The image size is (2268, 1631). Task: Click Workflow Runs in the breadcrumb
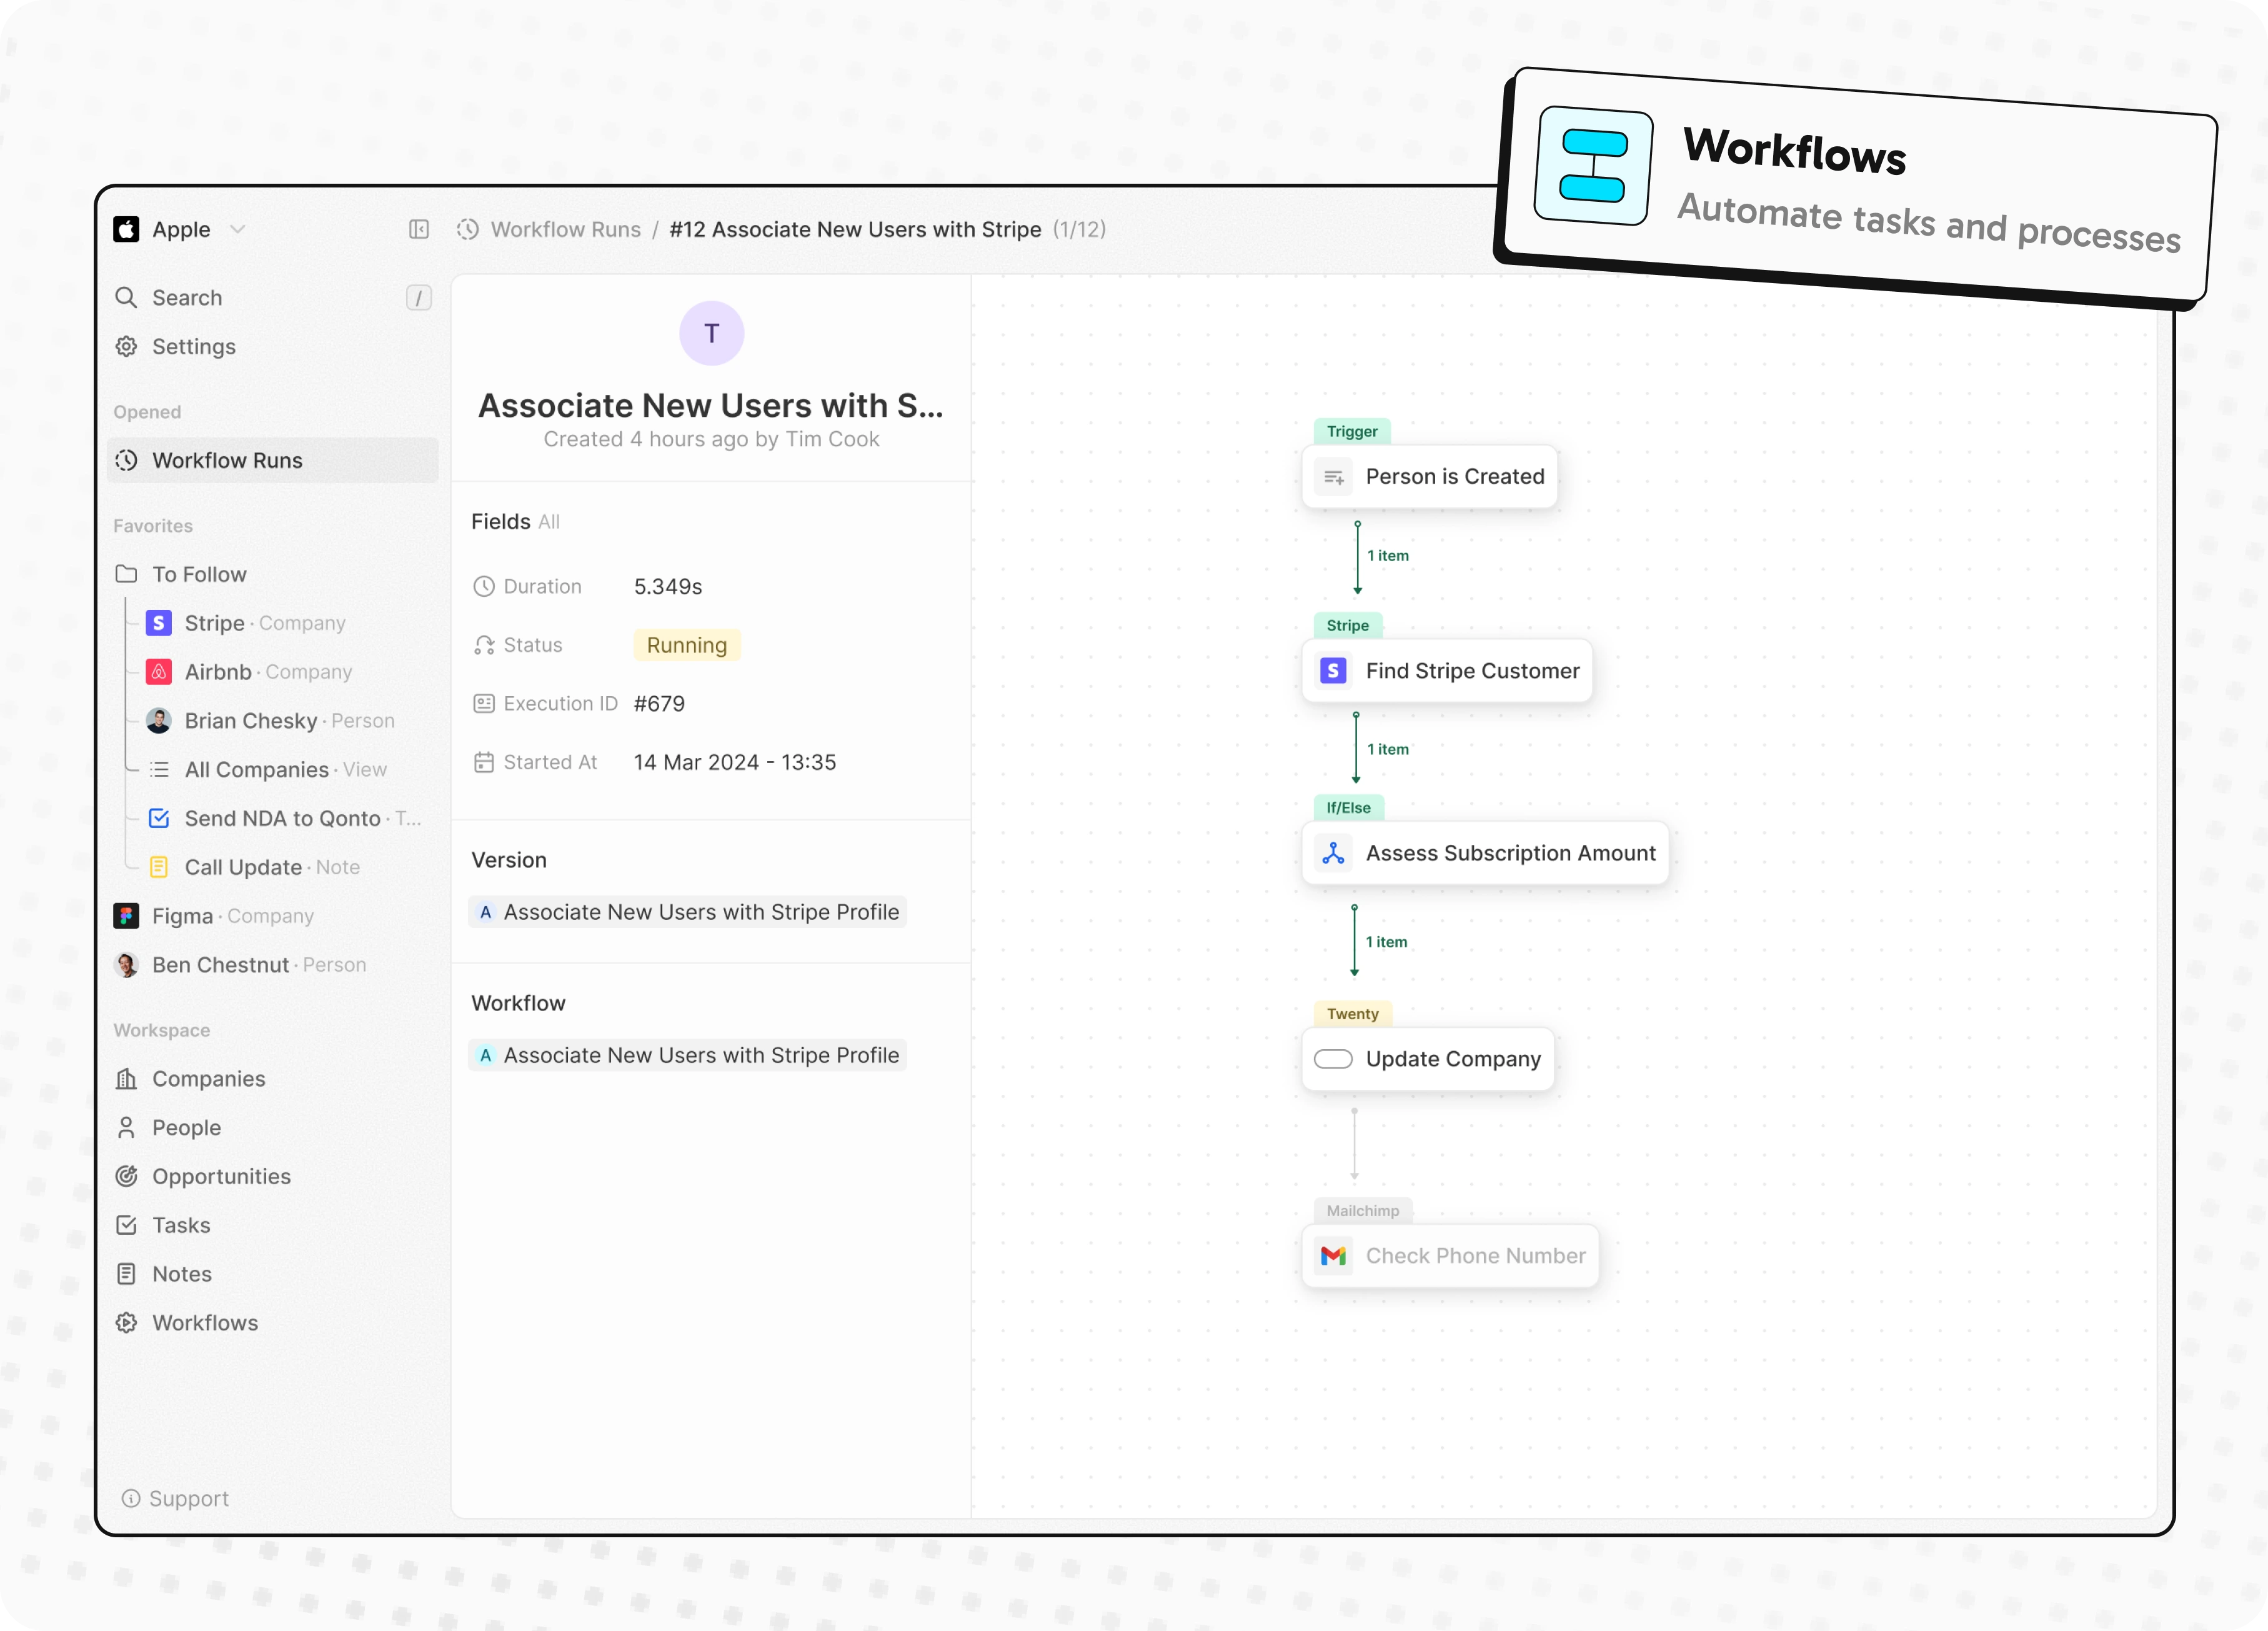point(566,229)
